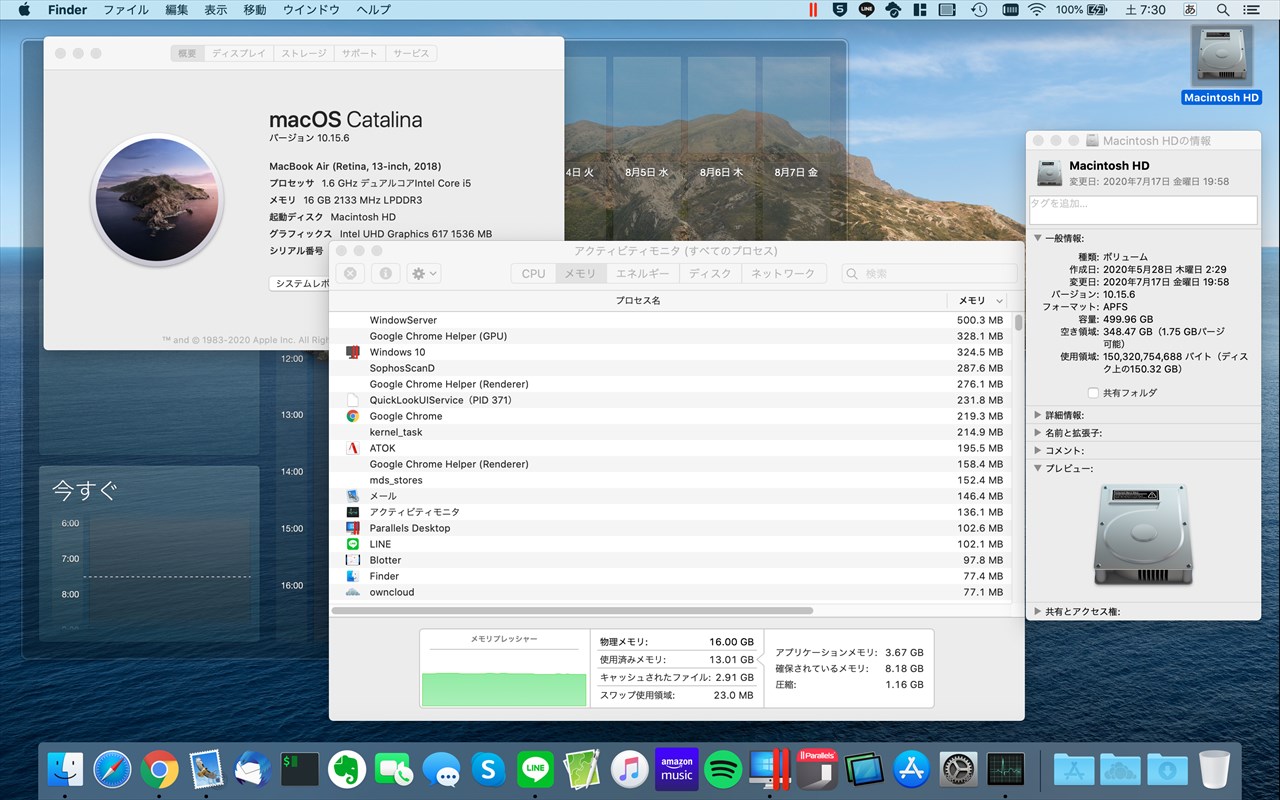The image size is (1280, 800).
Task: Select the ATOK process row
Action: (x=670, y=448)
